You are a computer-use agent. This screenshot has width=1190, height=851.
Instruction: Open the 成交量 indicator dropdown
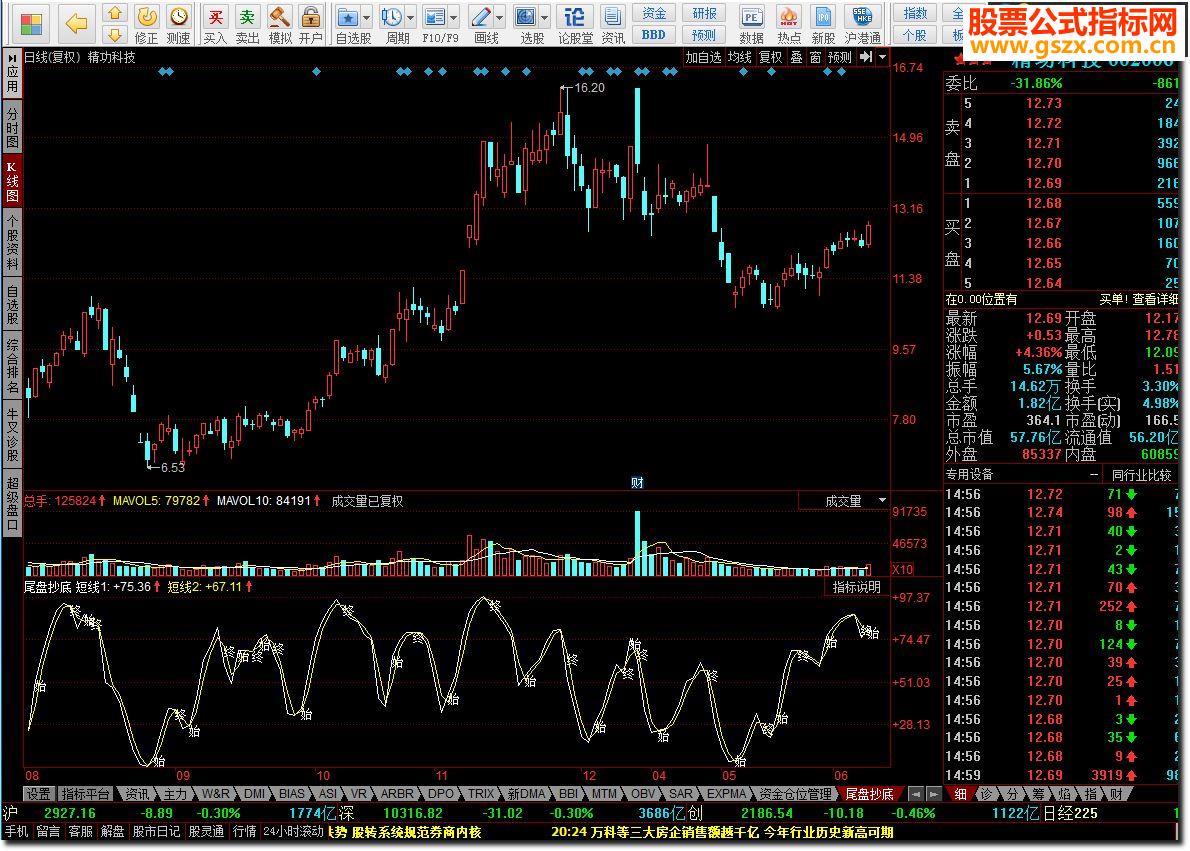click(882, 500)
